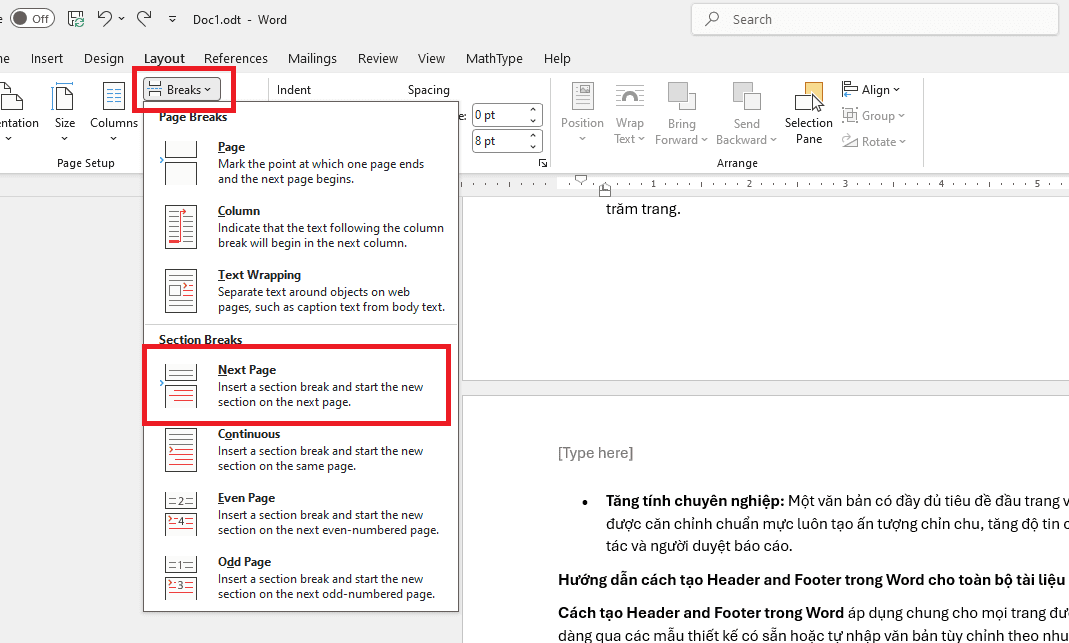Click the Position icon in Arrange
The width and height of the screenshot is (1069, 643).
click(x=582, y=96)
